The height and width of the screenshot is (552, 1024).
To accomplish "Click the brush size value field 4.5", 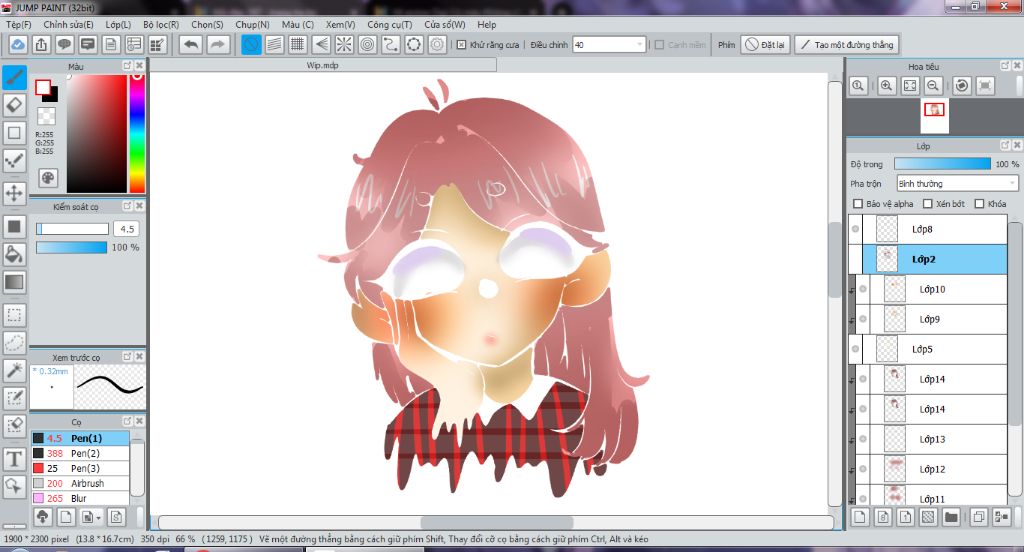I will point(127,229).
